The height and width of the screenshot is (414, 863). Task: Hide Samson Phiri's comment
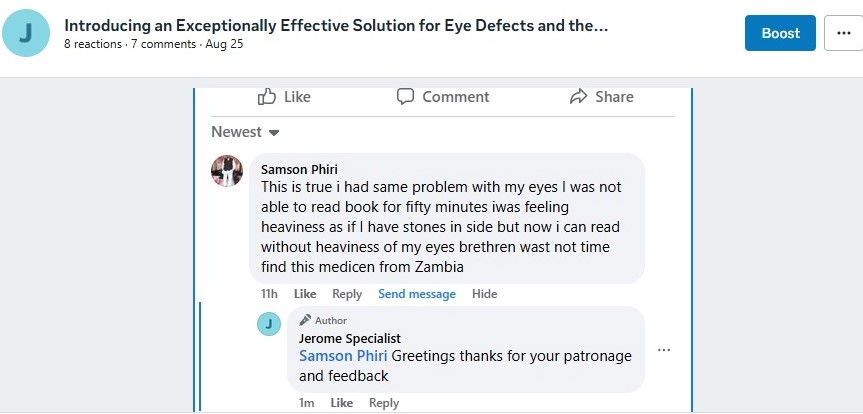tap(485, 294)
